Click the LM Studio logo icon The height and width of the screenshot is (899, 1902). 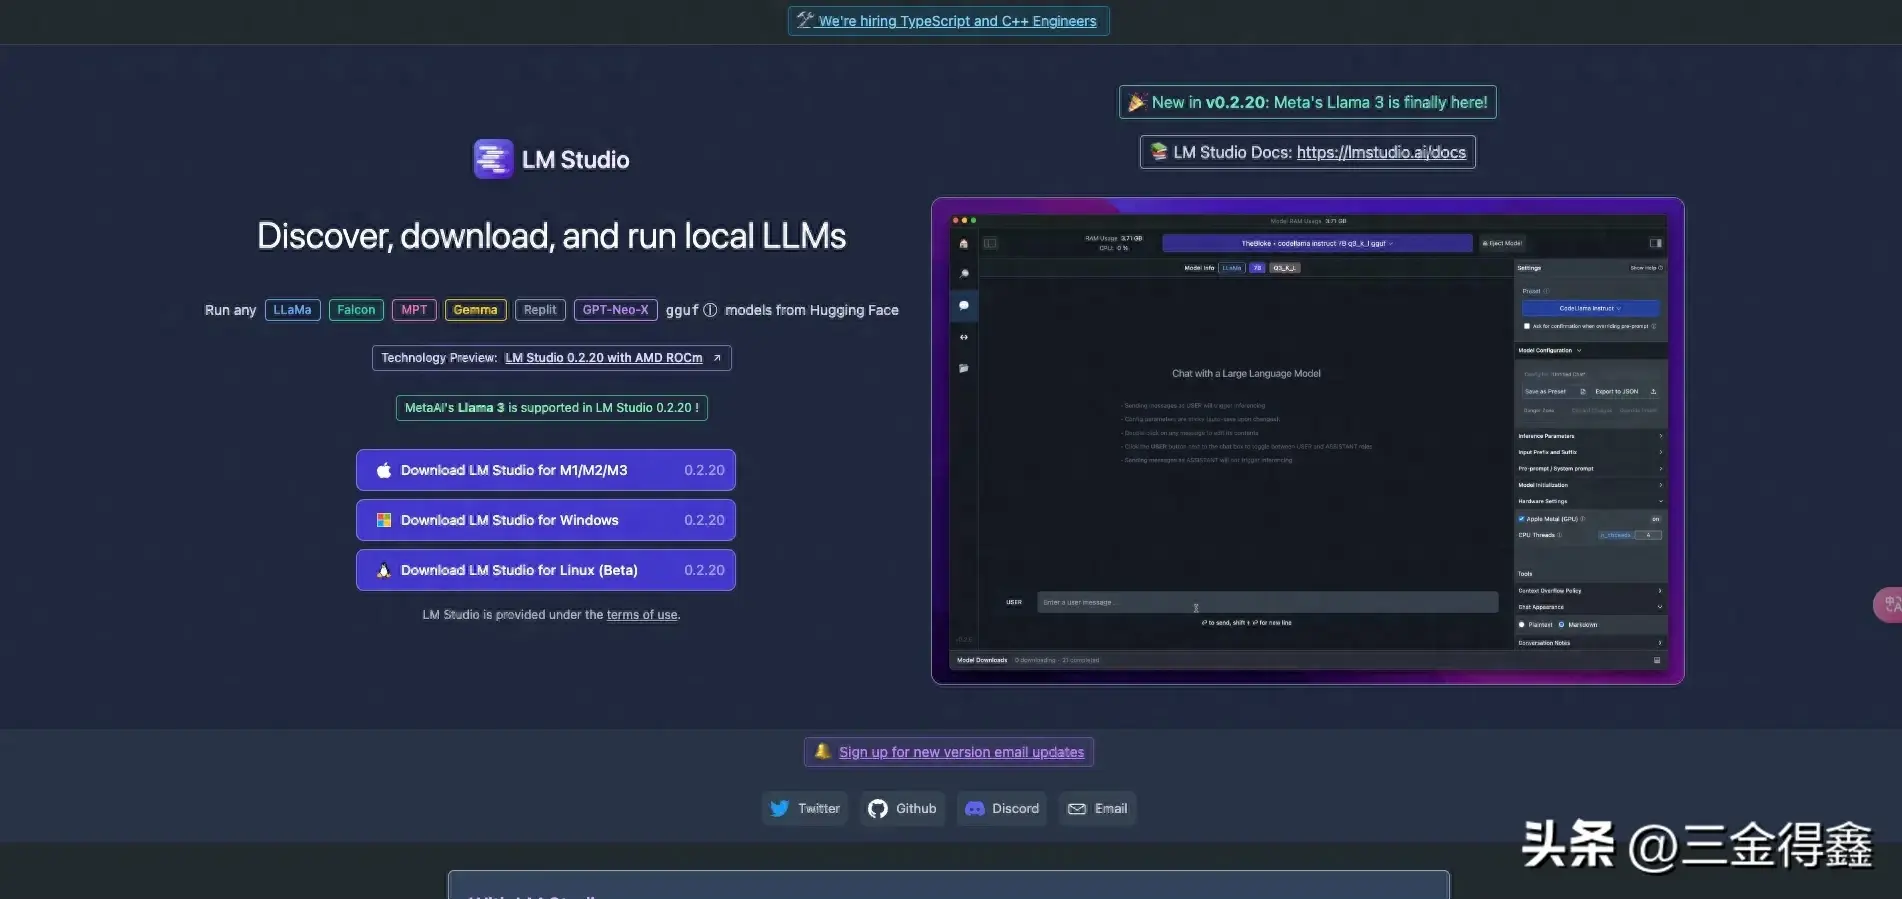493,159
